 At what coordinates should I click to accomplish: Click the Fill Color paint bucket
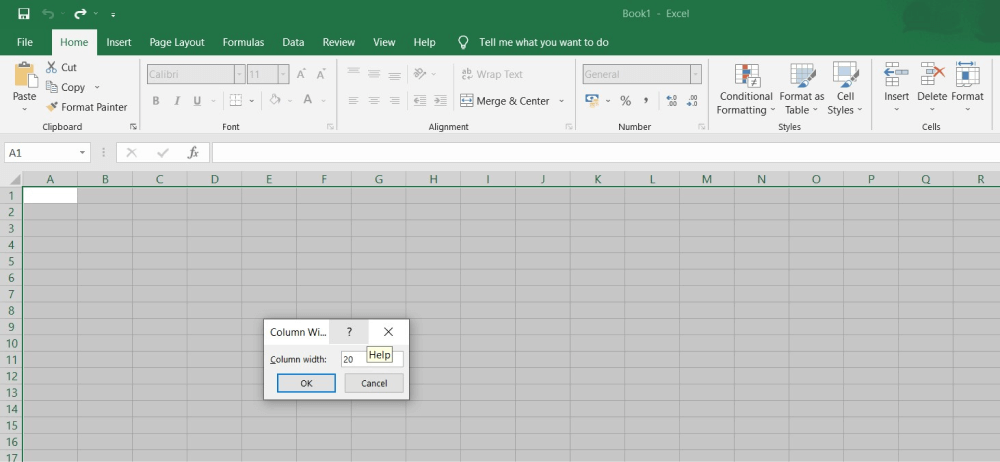pos(275,100)
